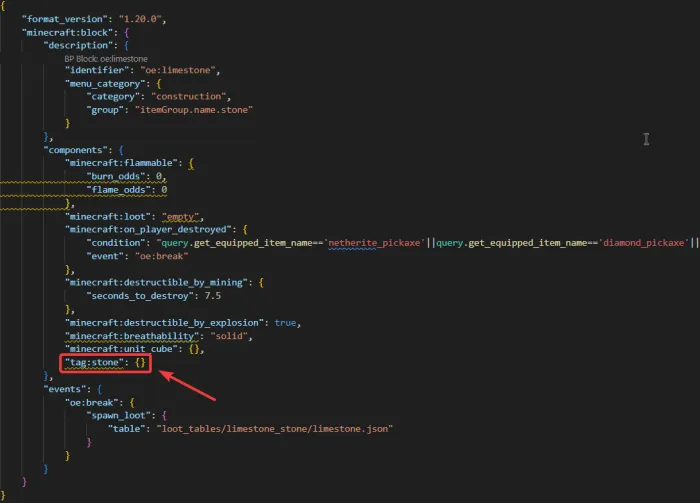Click the "menu_category" key

[x=105, y=84]
